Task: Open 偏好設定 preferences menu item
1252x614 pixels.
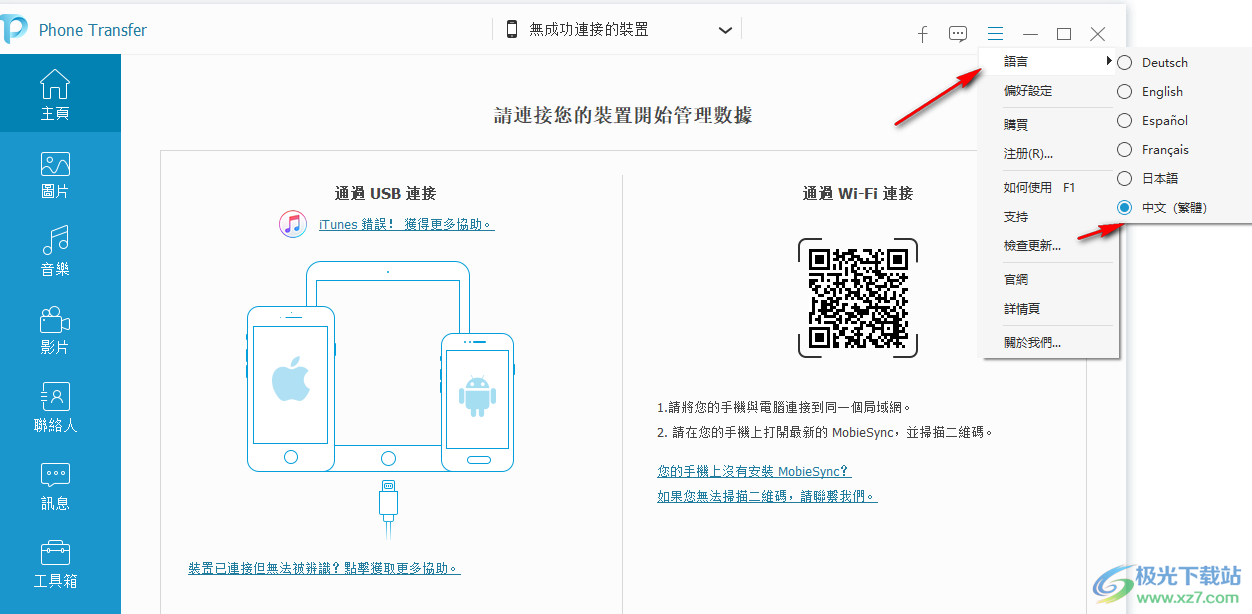Action: [x=1030, y=91]
